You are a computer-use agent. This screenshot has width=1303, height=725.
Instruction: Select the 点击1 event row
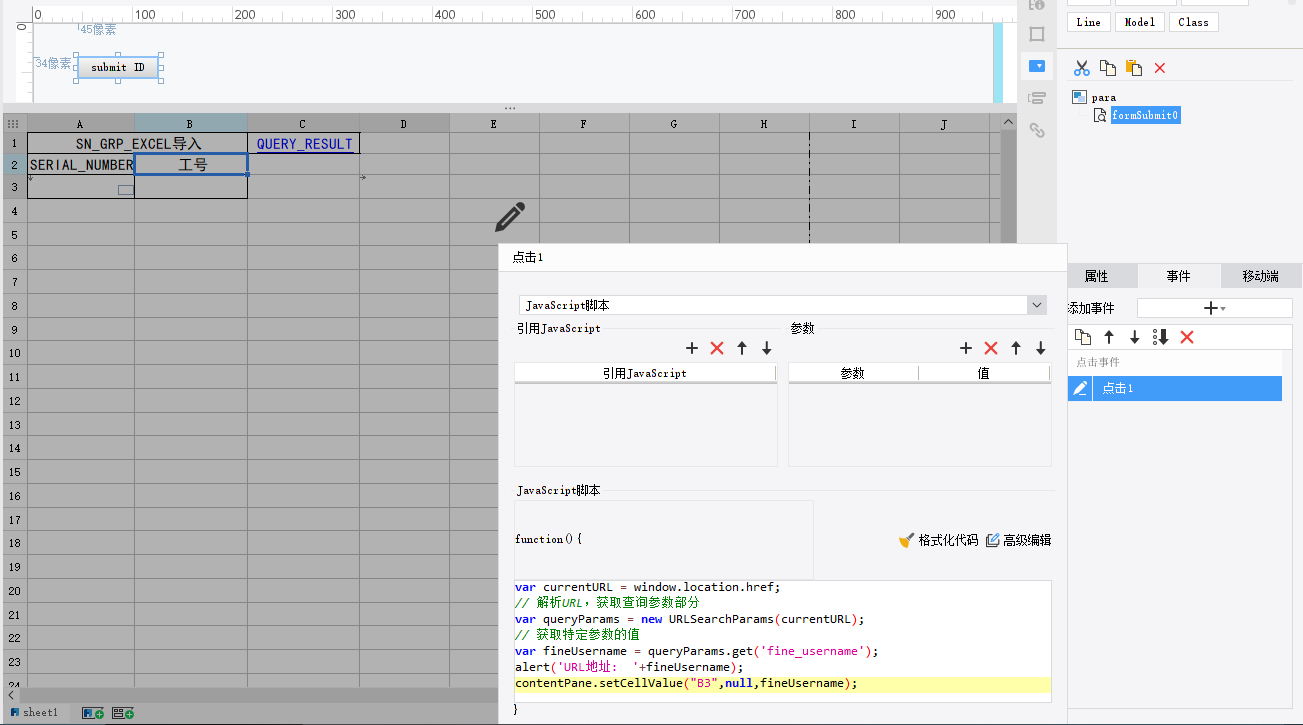point(1175,388)
